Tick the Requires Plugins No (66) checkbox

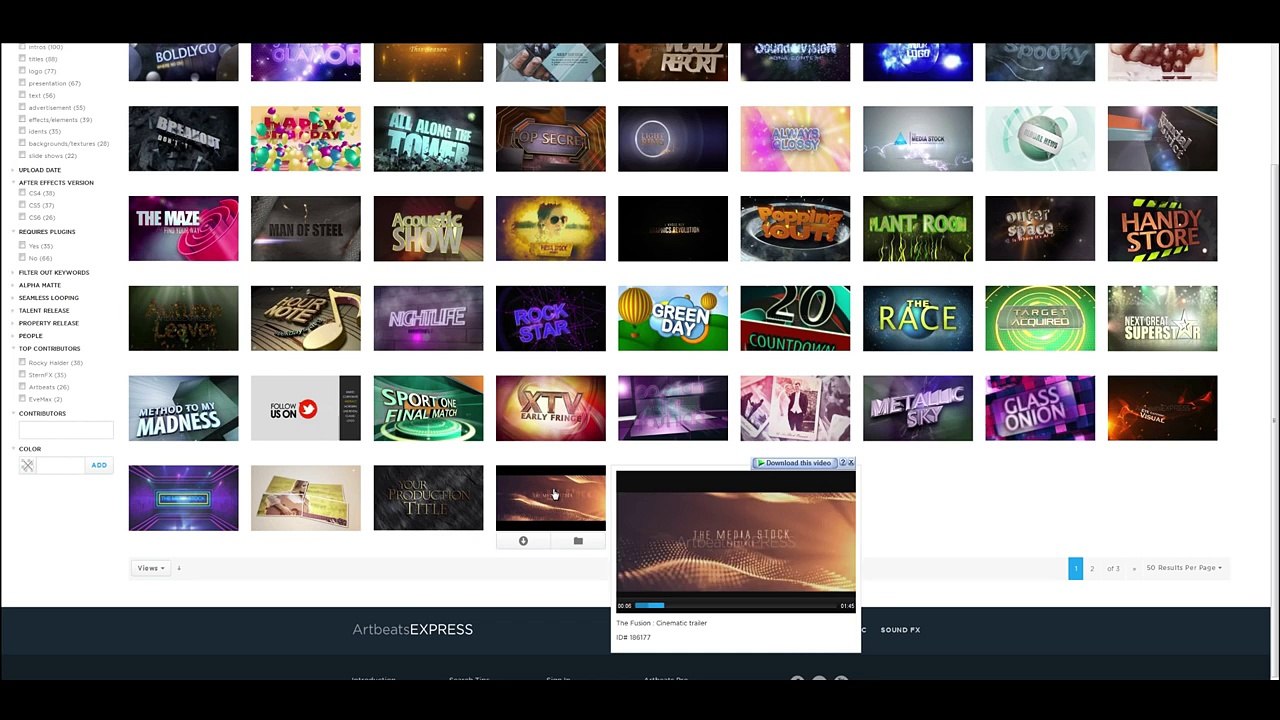(23, 258)
